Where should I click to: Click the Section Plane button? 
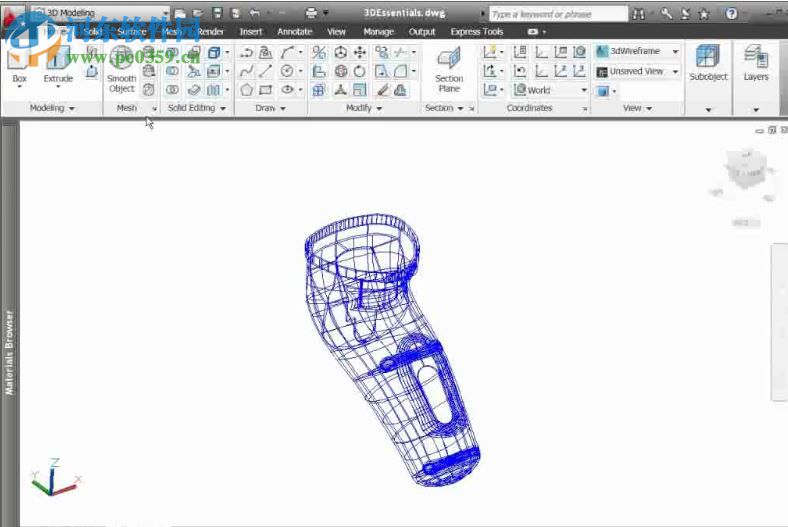449,69
